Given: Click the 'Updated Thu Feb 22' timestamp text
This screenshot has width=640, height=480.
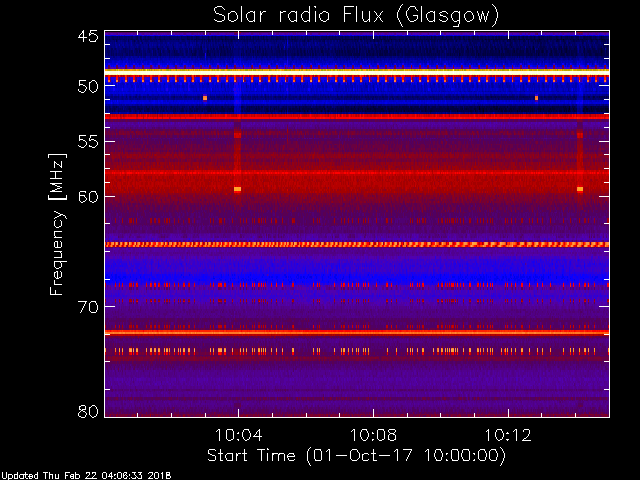Looking at the screenshot, I should coord(86,476).
